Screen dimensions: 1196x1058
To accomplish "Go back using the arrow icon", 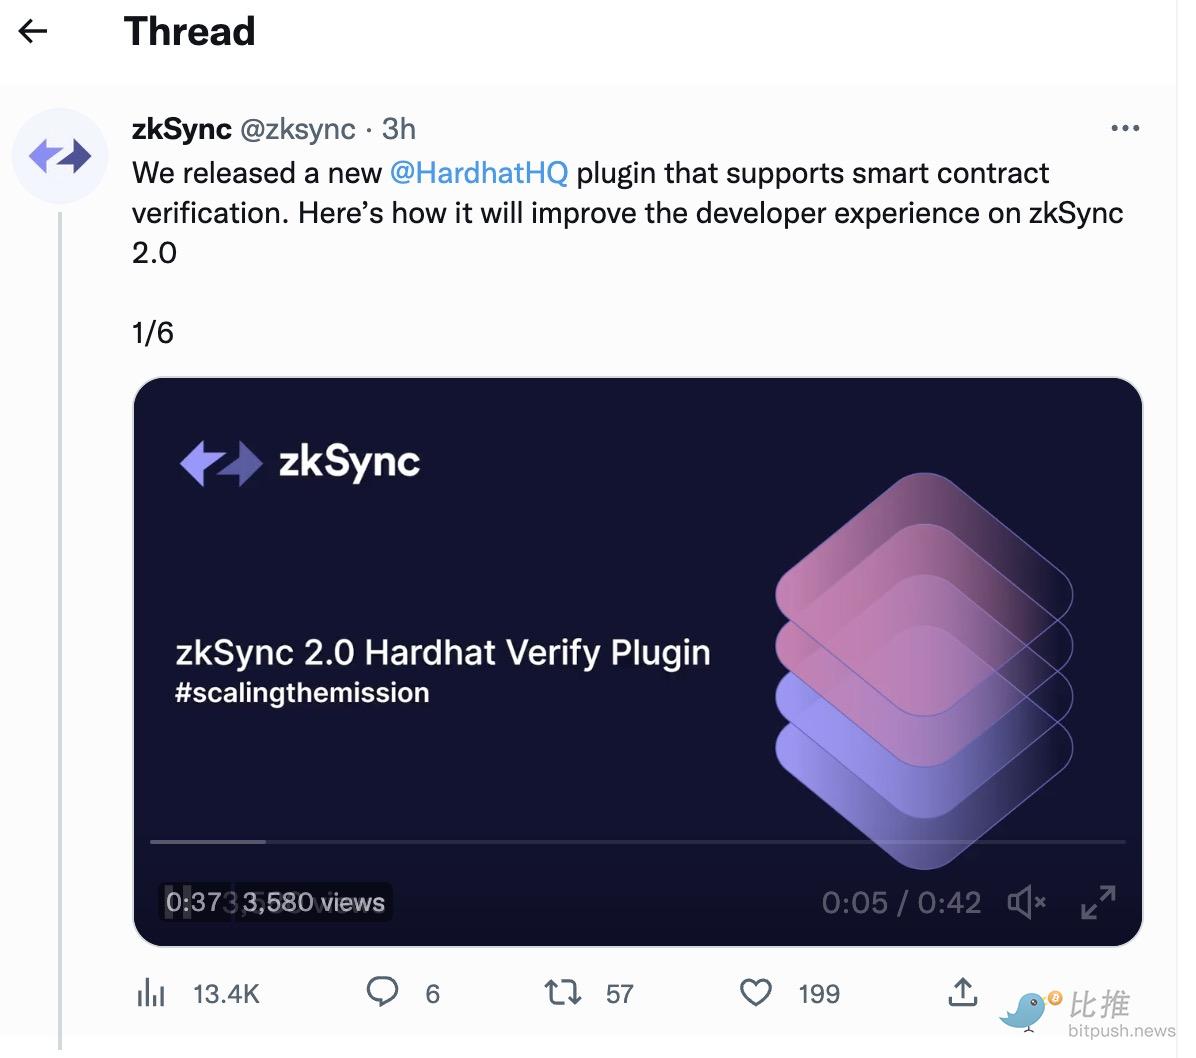I will [33, 32].
